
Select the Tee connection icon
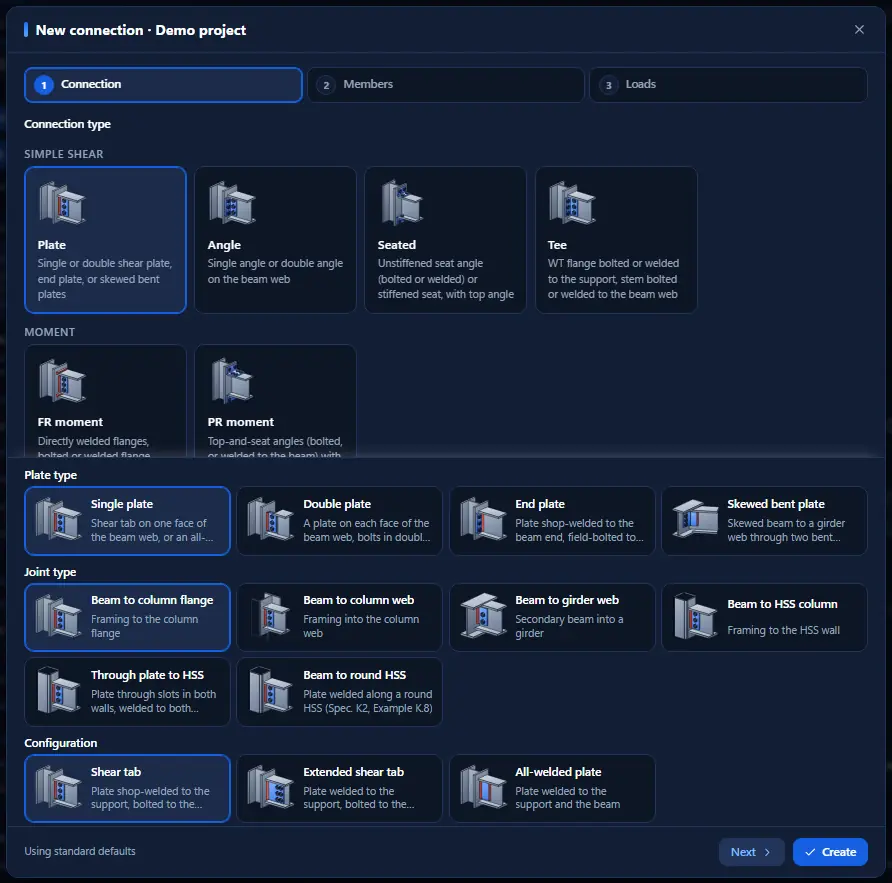point(572,203)
